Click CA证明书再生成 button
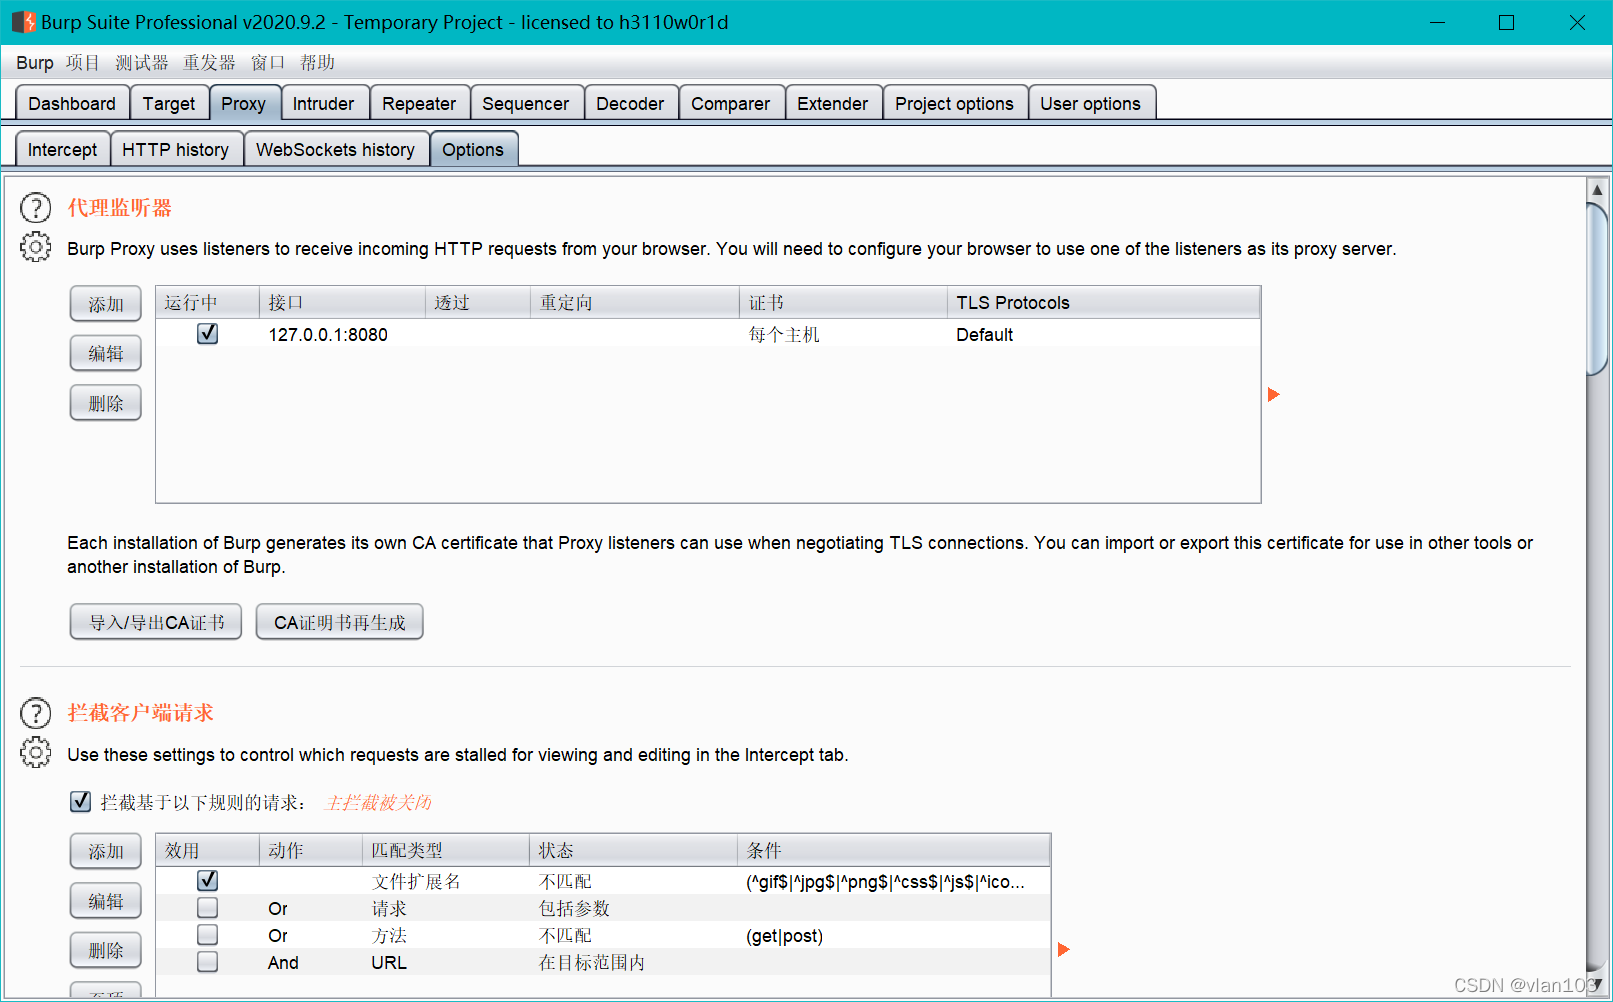 pyautogui.click(x=339, y=622)
